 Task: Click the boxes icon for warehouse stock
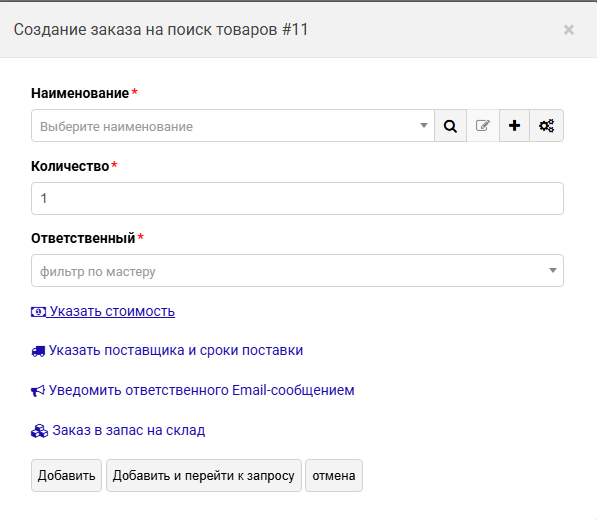39,431
